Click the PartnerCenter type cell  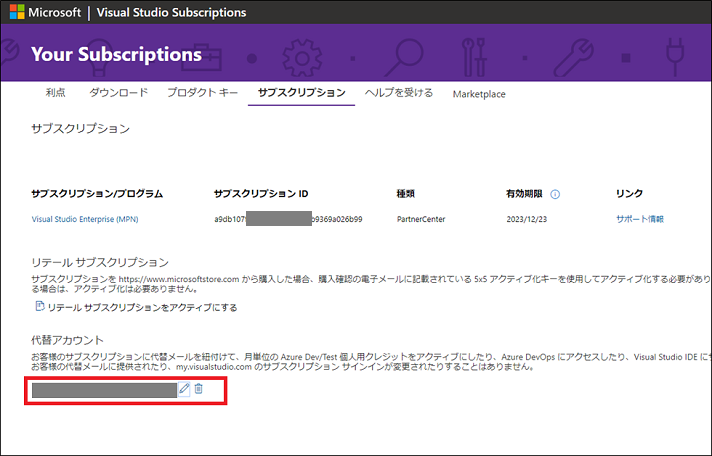click(x=421, y=219)
